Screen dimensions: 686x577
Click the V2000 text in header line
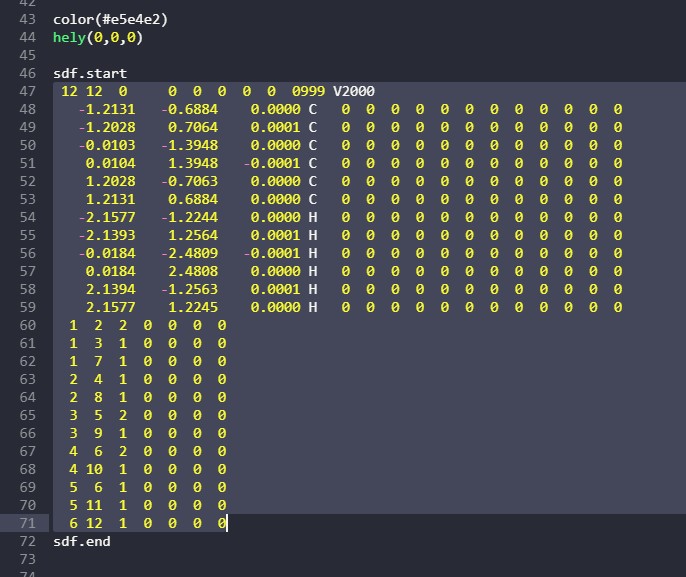pos(354,91)
